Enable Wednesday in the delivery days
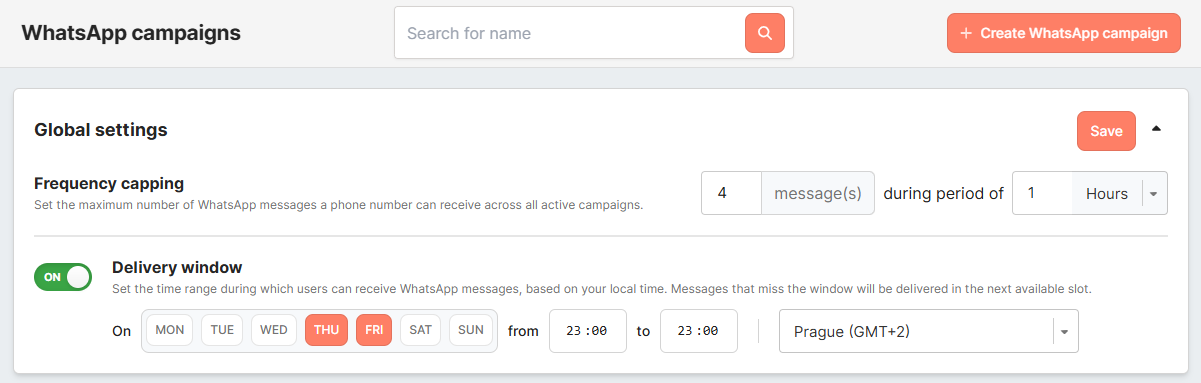 (x=274, y=330)
